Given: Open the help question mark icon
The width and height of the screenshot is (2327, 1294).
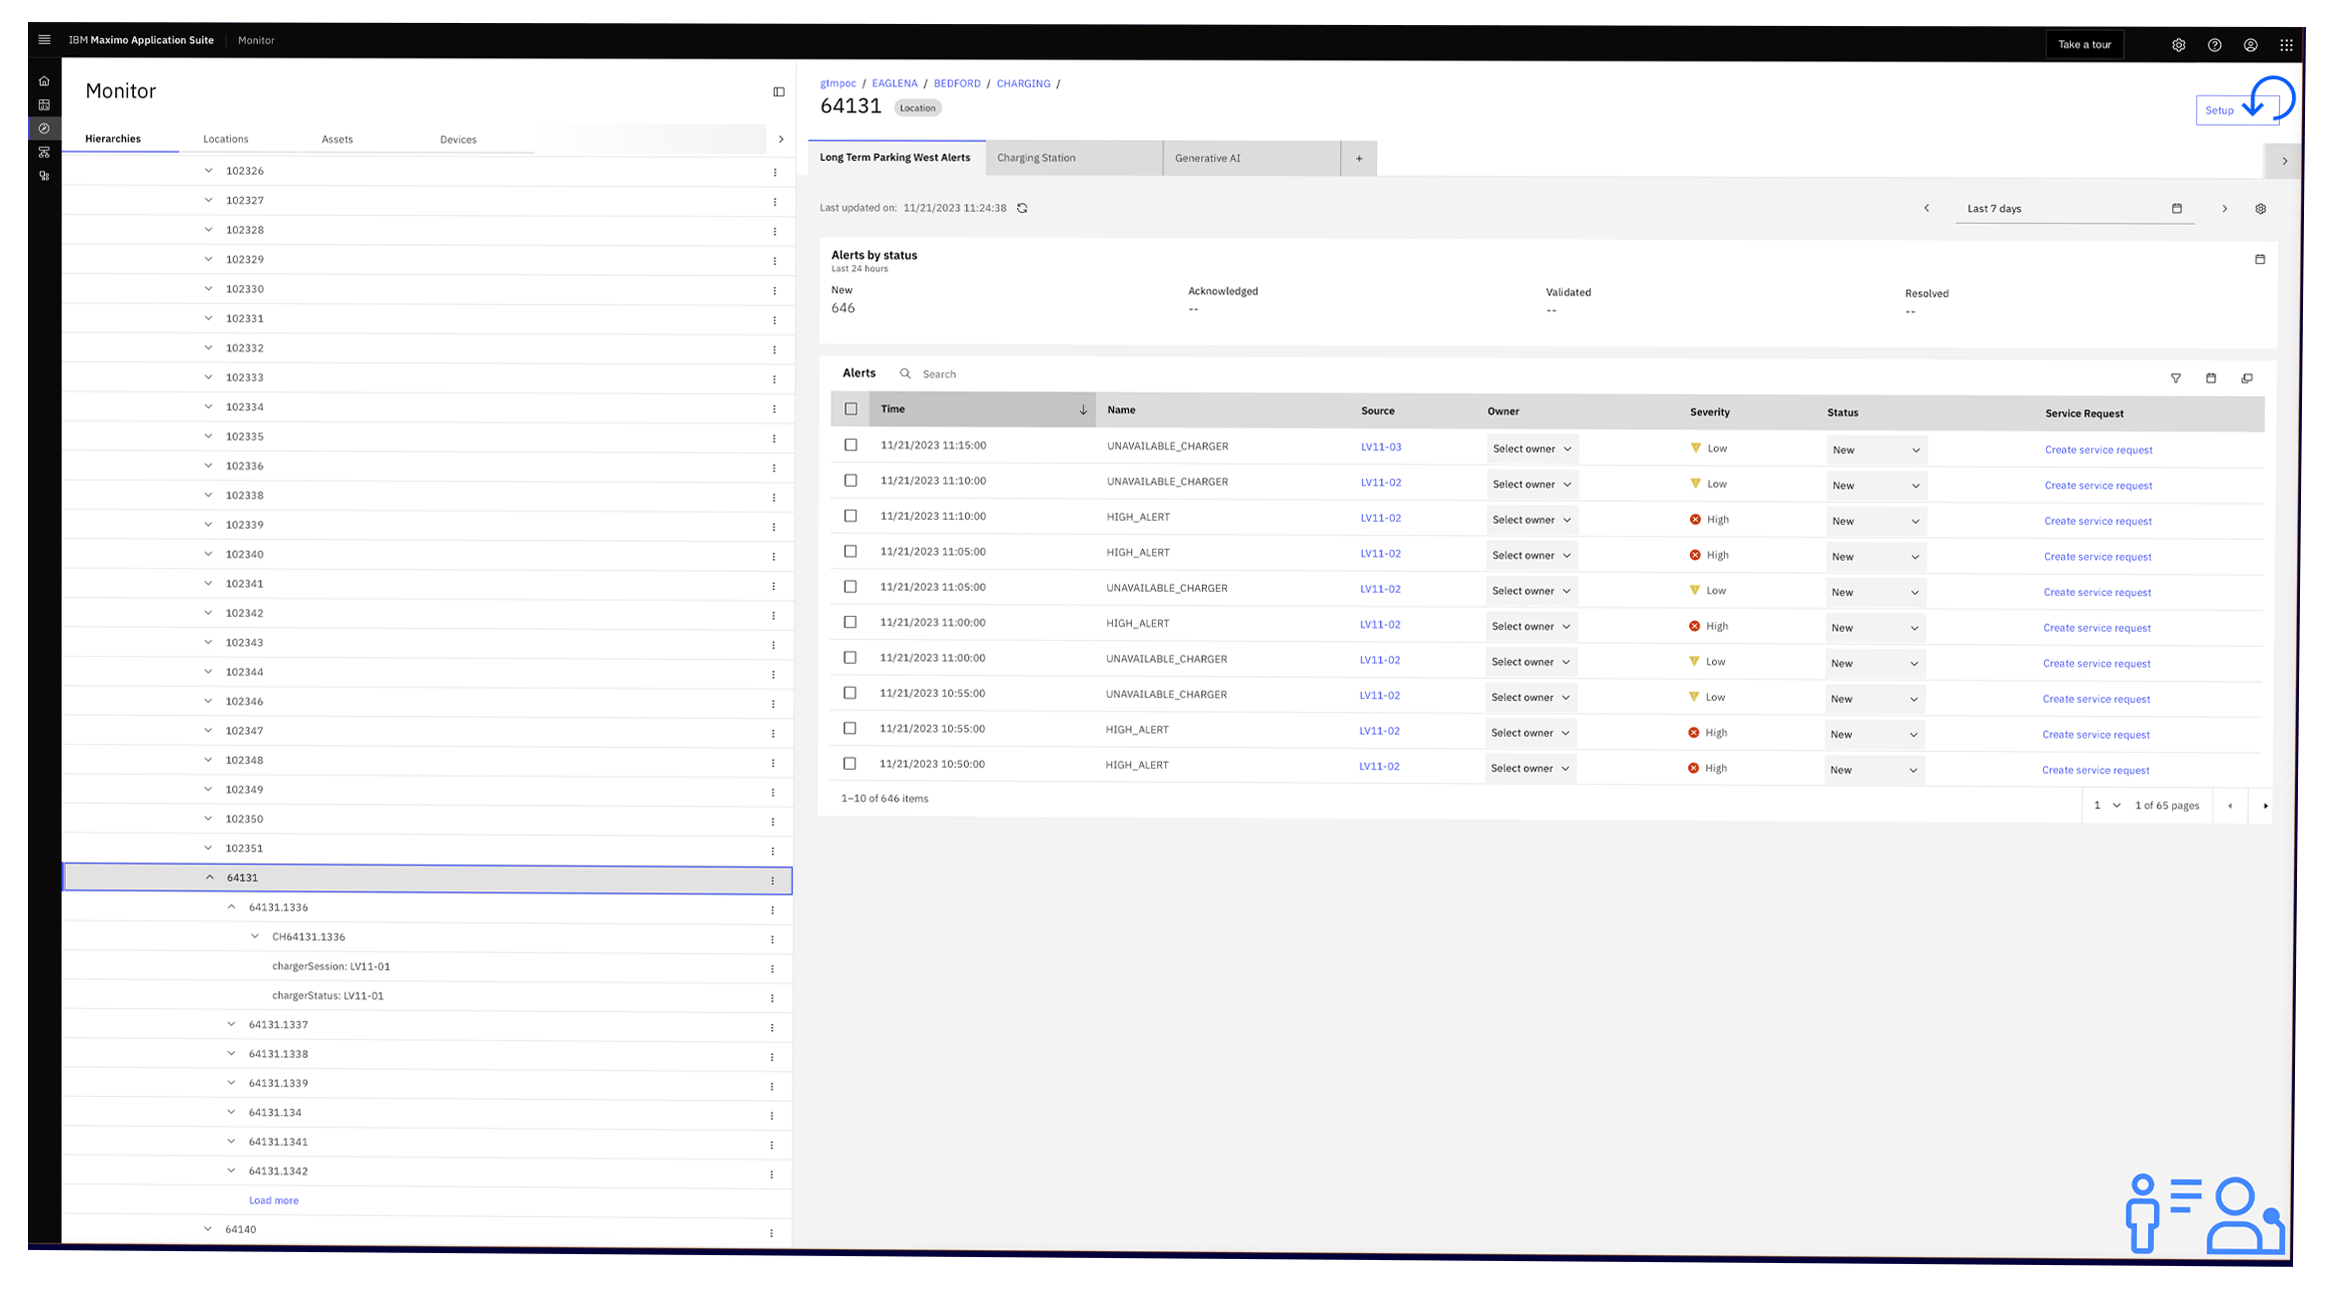Looking at the screenshot, I should click(2214, 45).
